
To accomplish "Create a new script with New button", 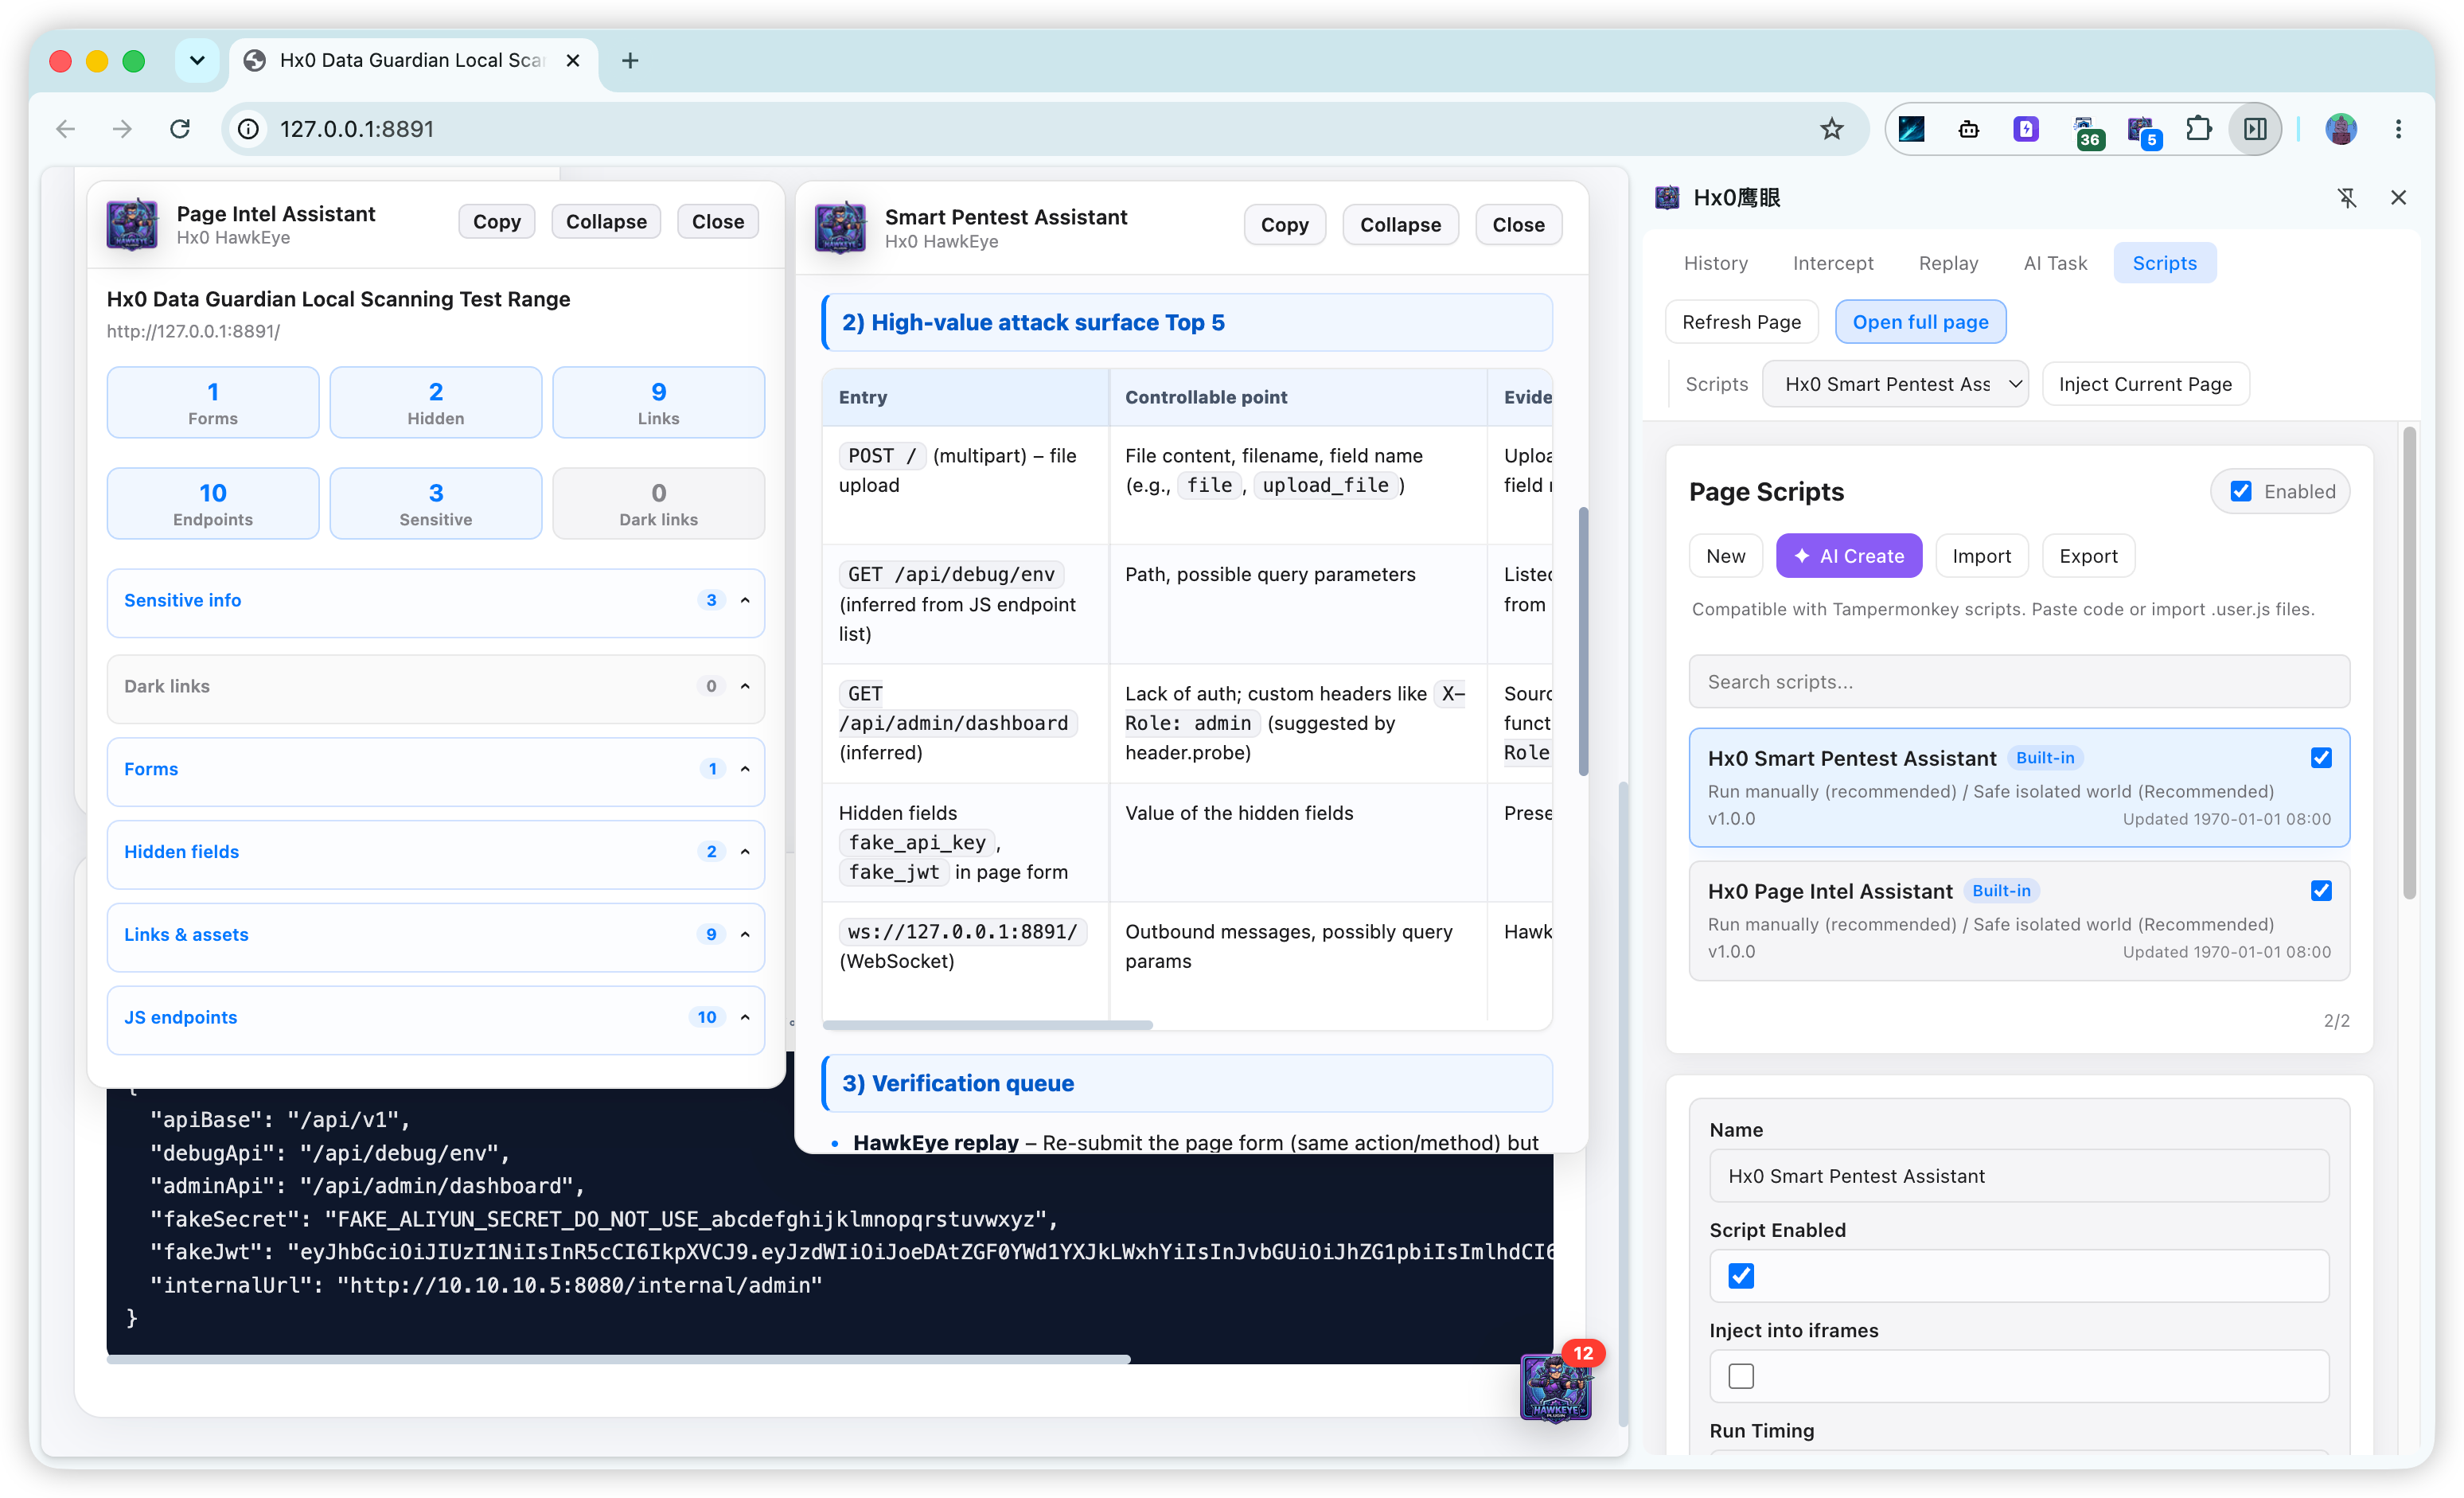I will 1726,556.
